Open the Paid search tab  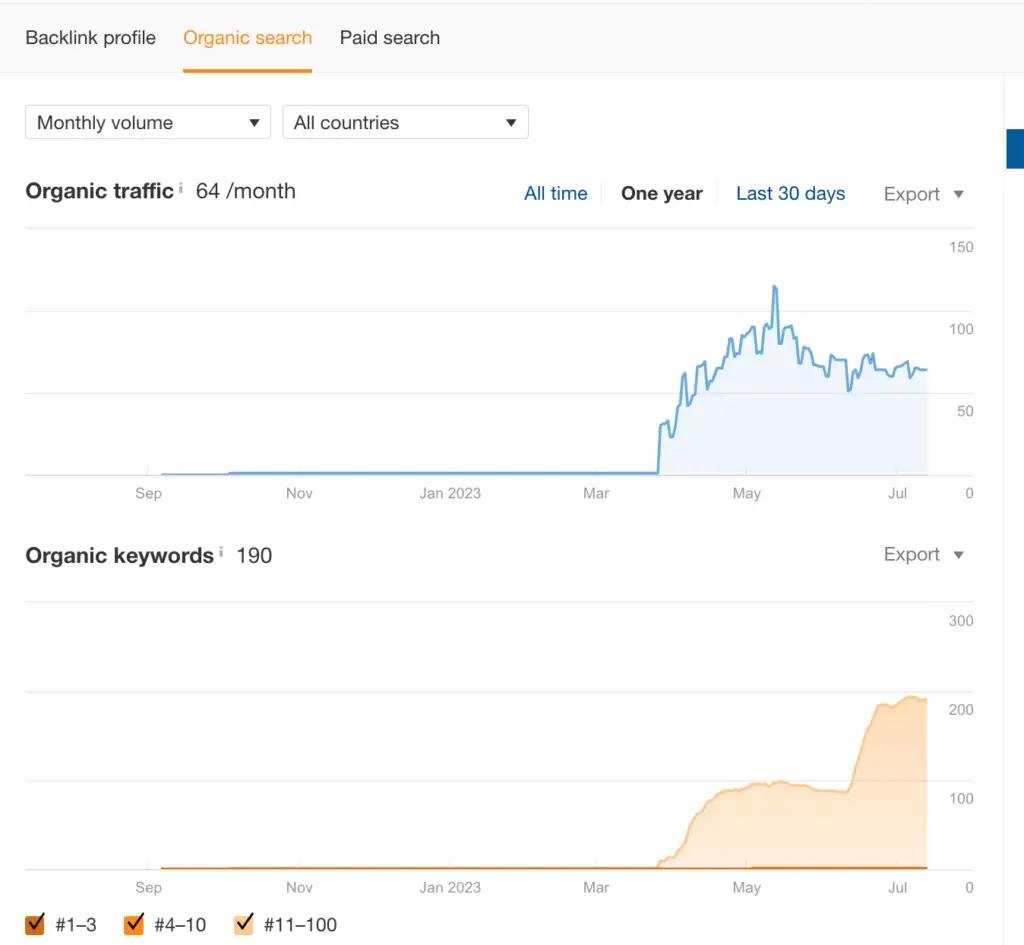pyautogui.click(x=390, y=38)
